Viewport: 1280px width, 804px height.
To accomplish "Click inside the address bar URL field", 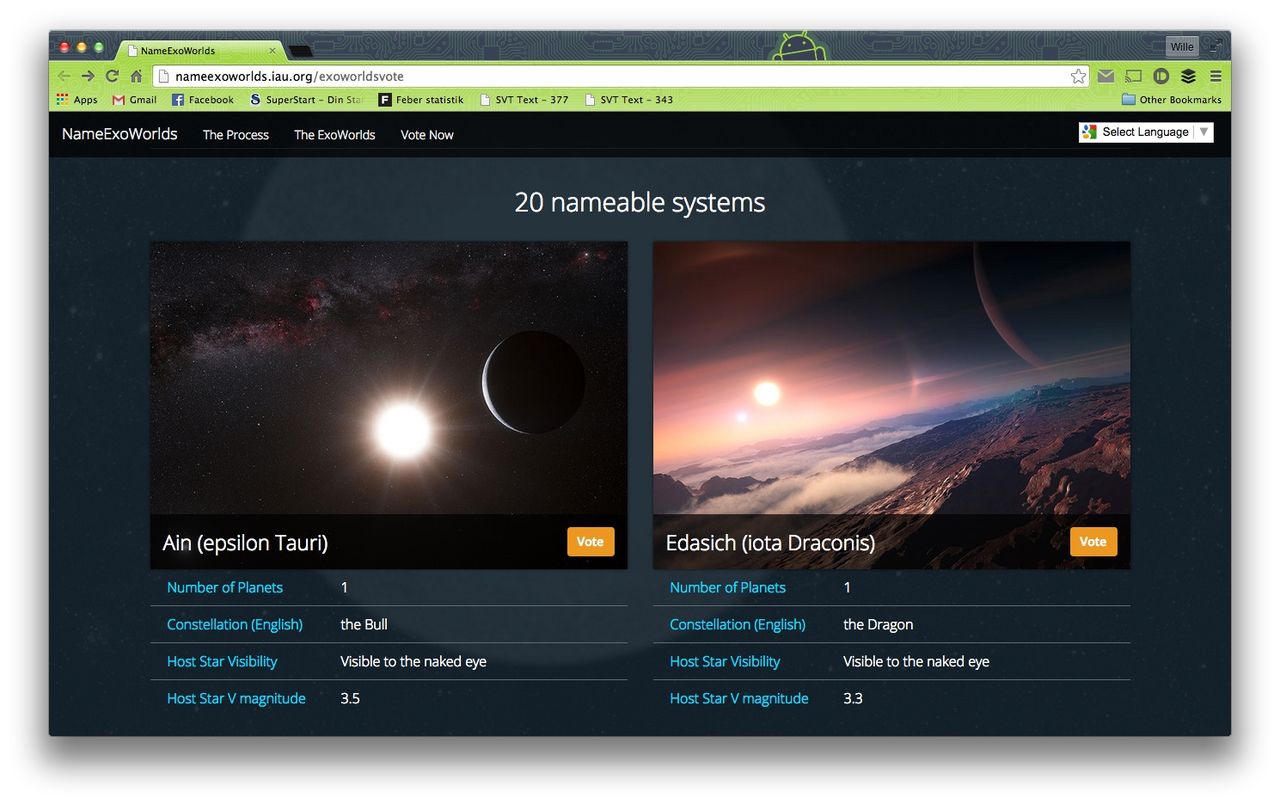I will [400, 75].
